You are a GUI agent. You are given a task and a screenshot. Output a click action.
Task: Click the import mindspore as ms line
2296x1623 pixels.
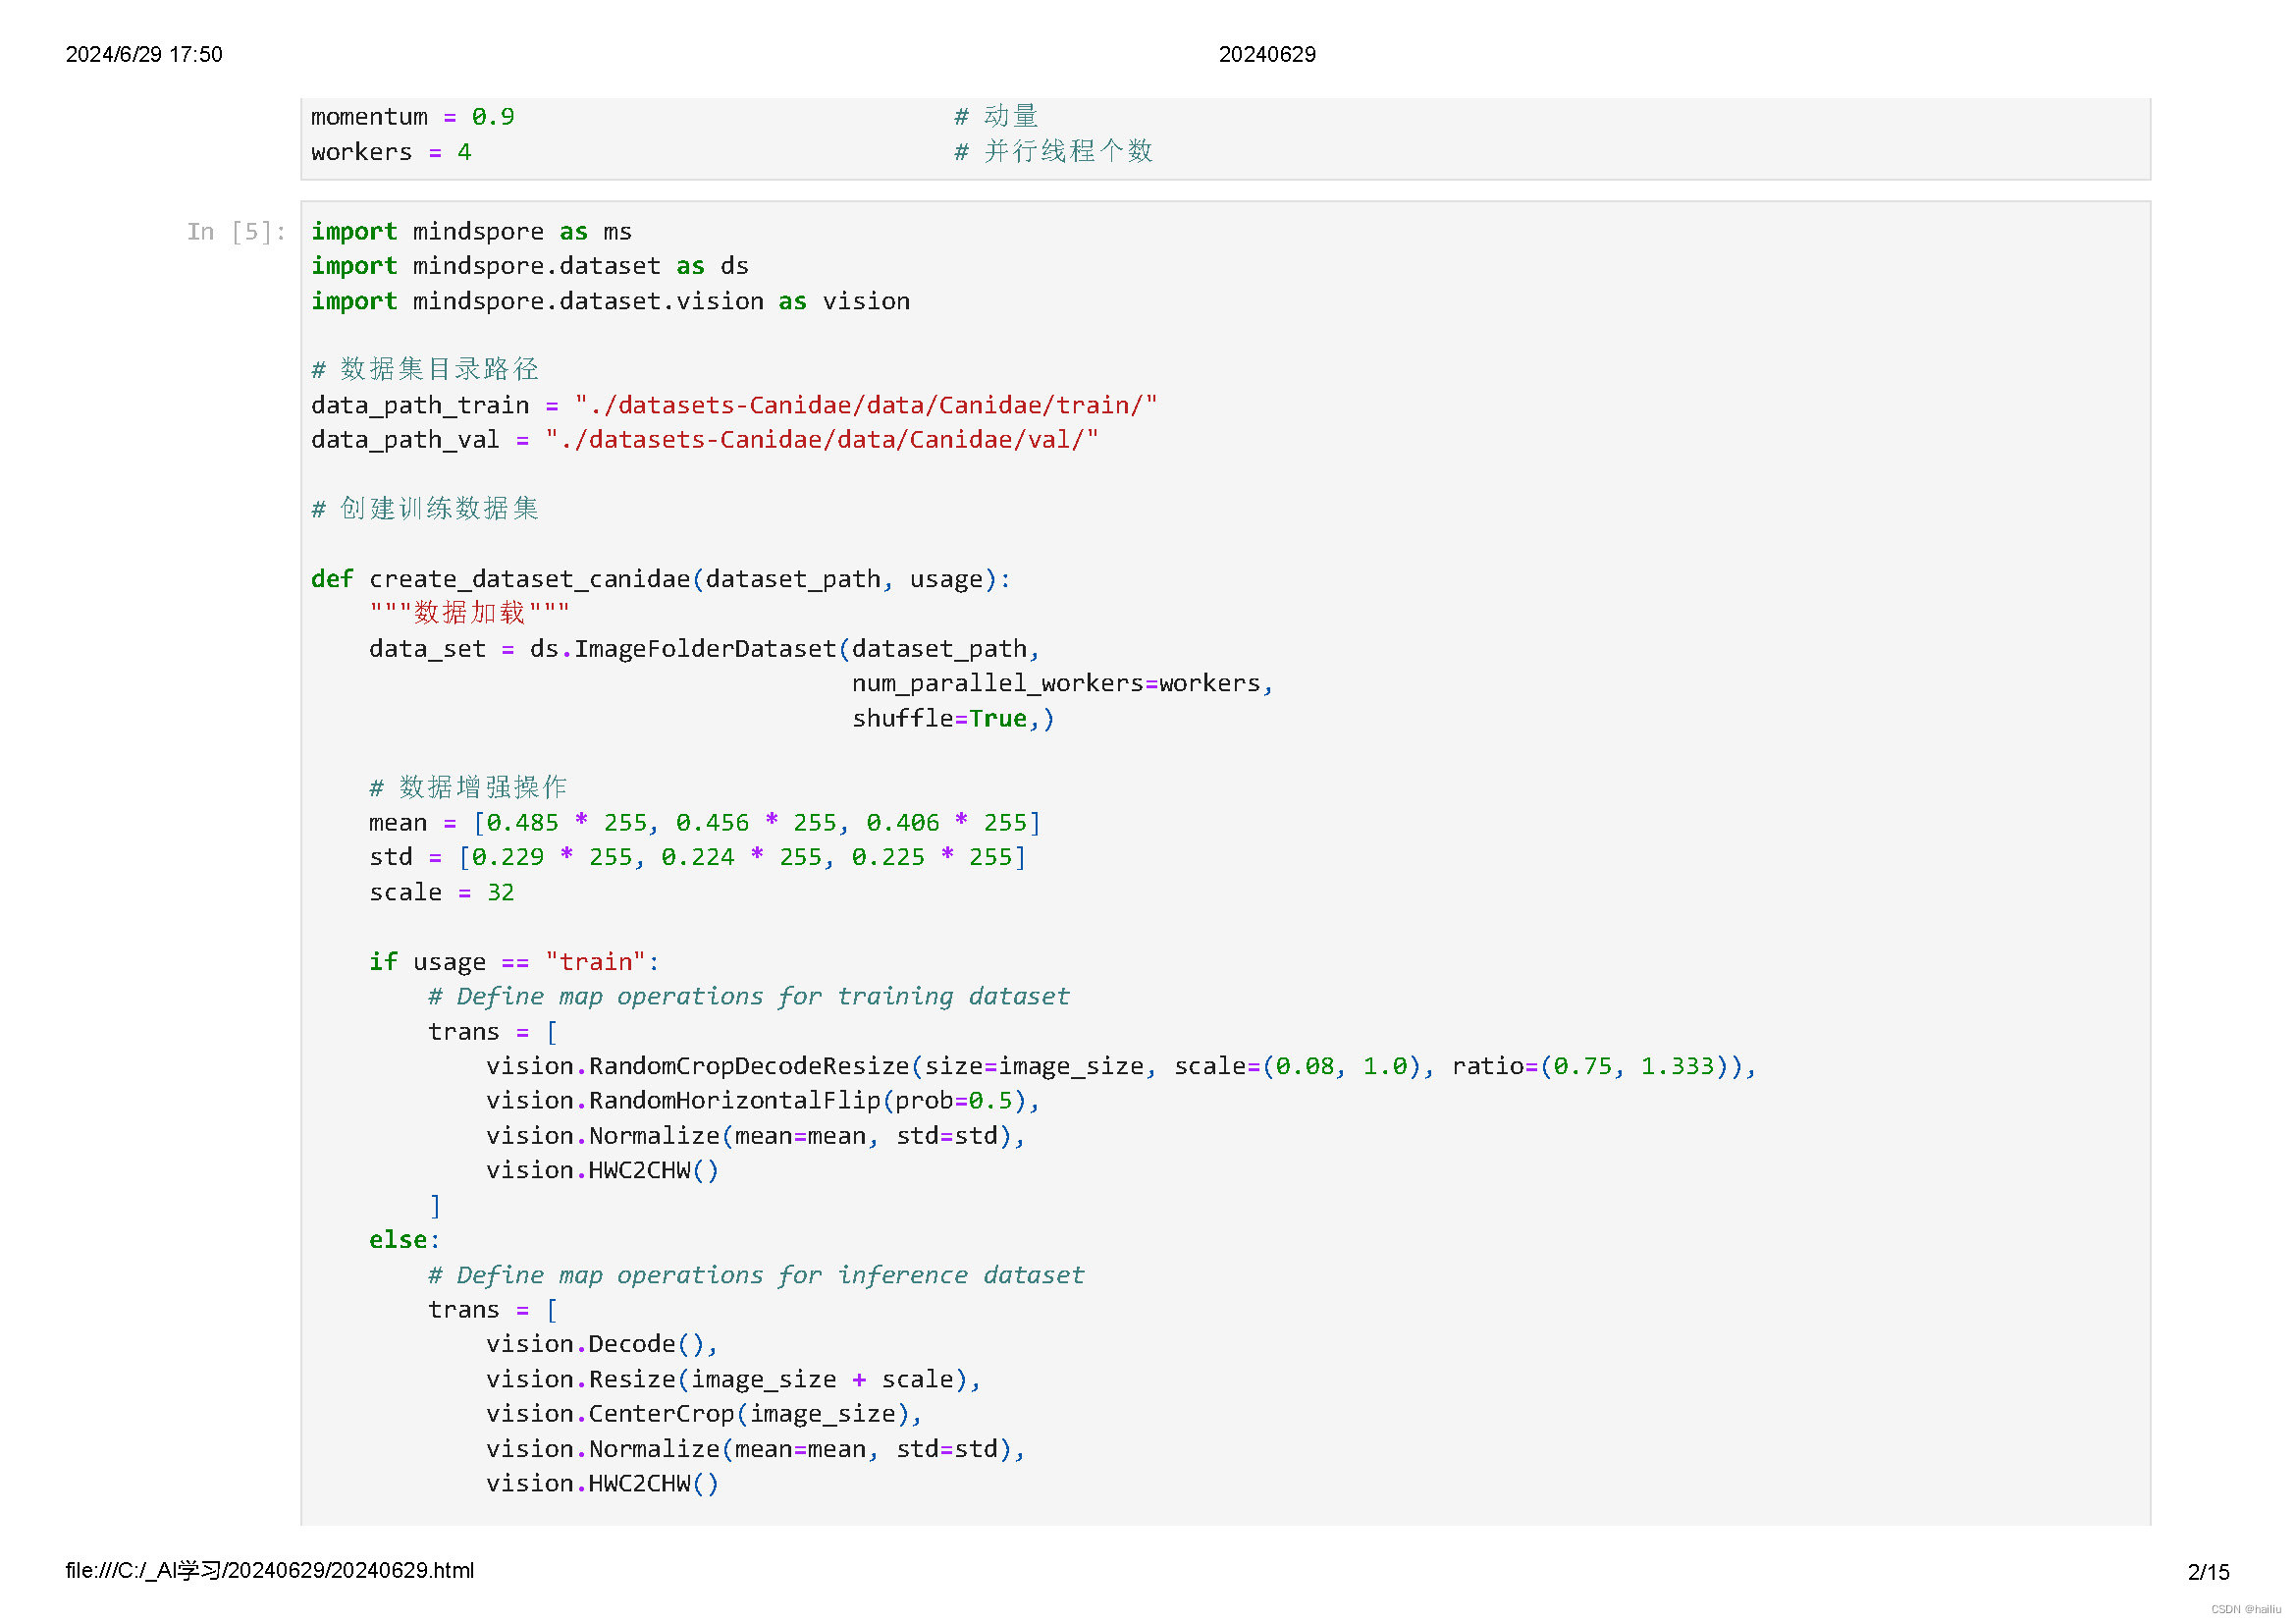[x=471, y=232]
